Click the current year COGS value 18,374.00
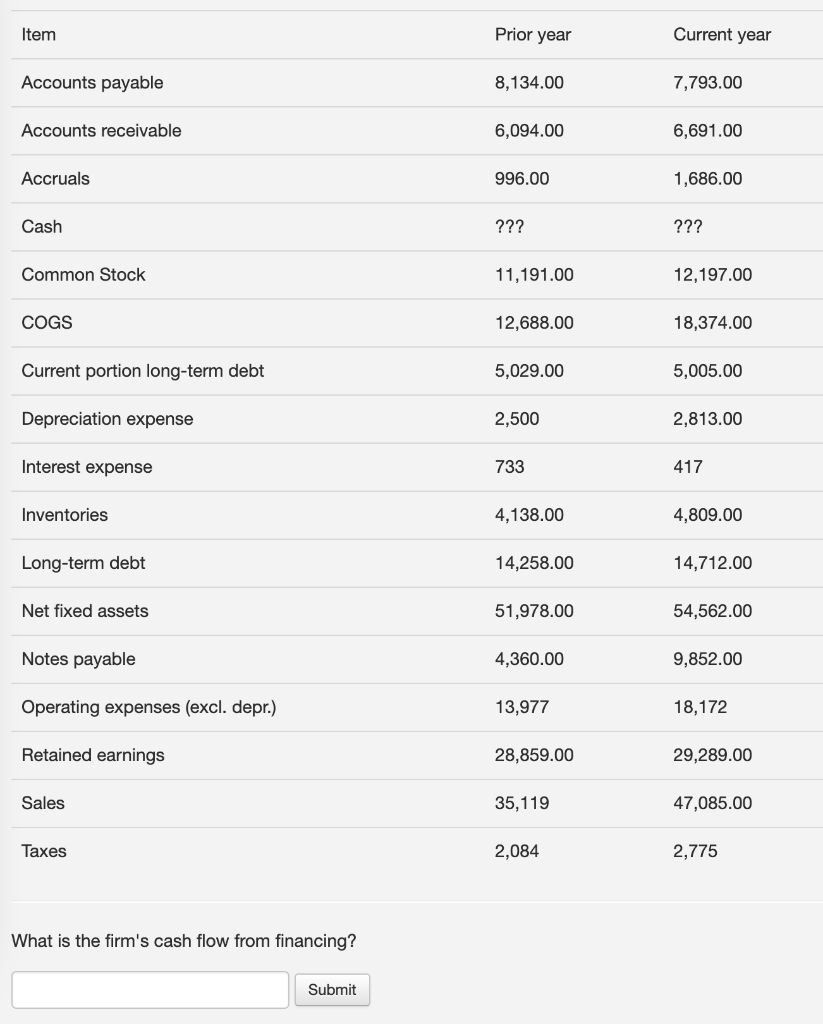This screenshot has width=823, height=1024. coord(713,323)
